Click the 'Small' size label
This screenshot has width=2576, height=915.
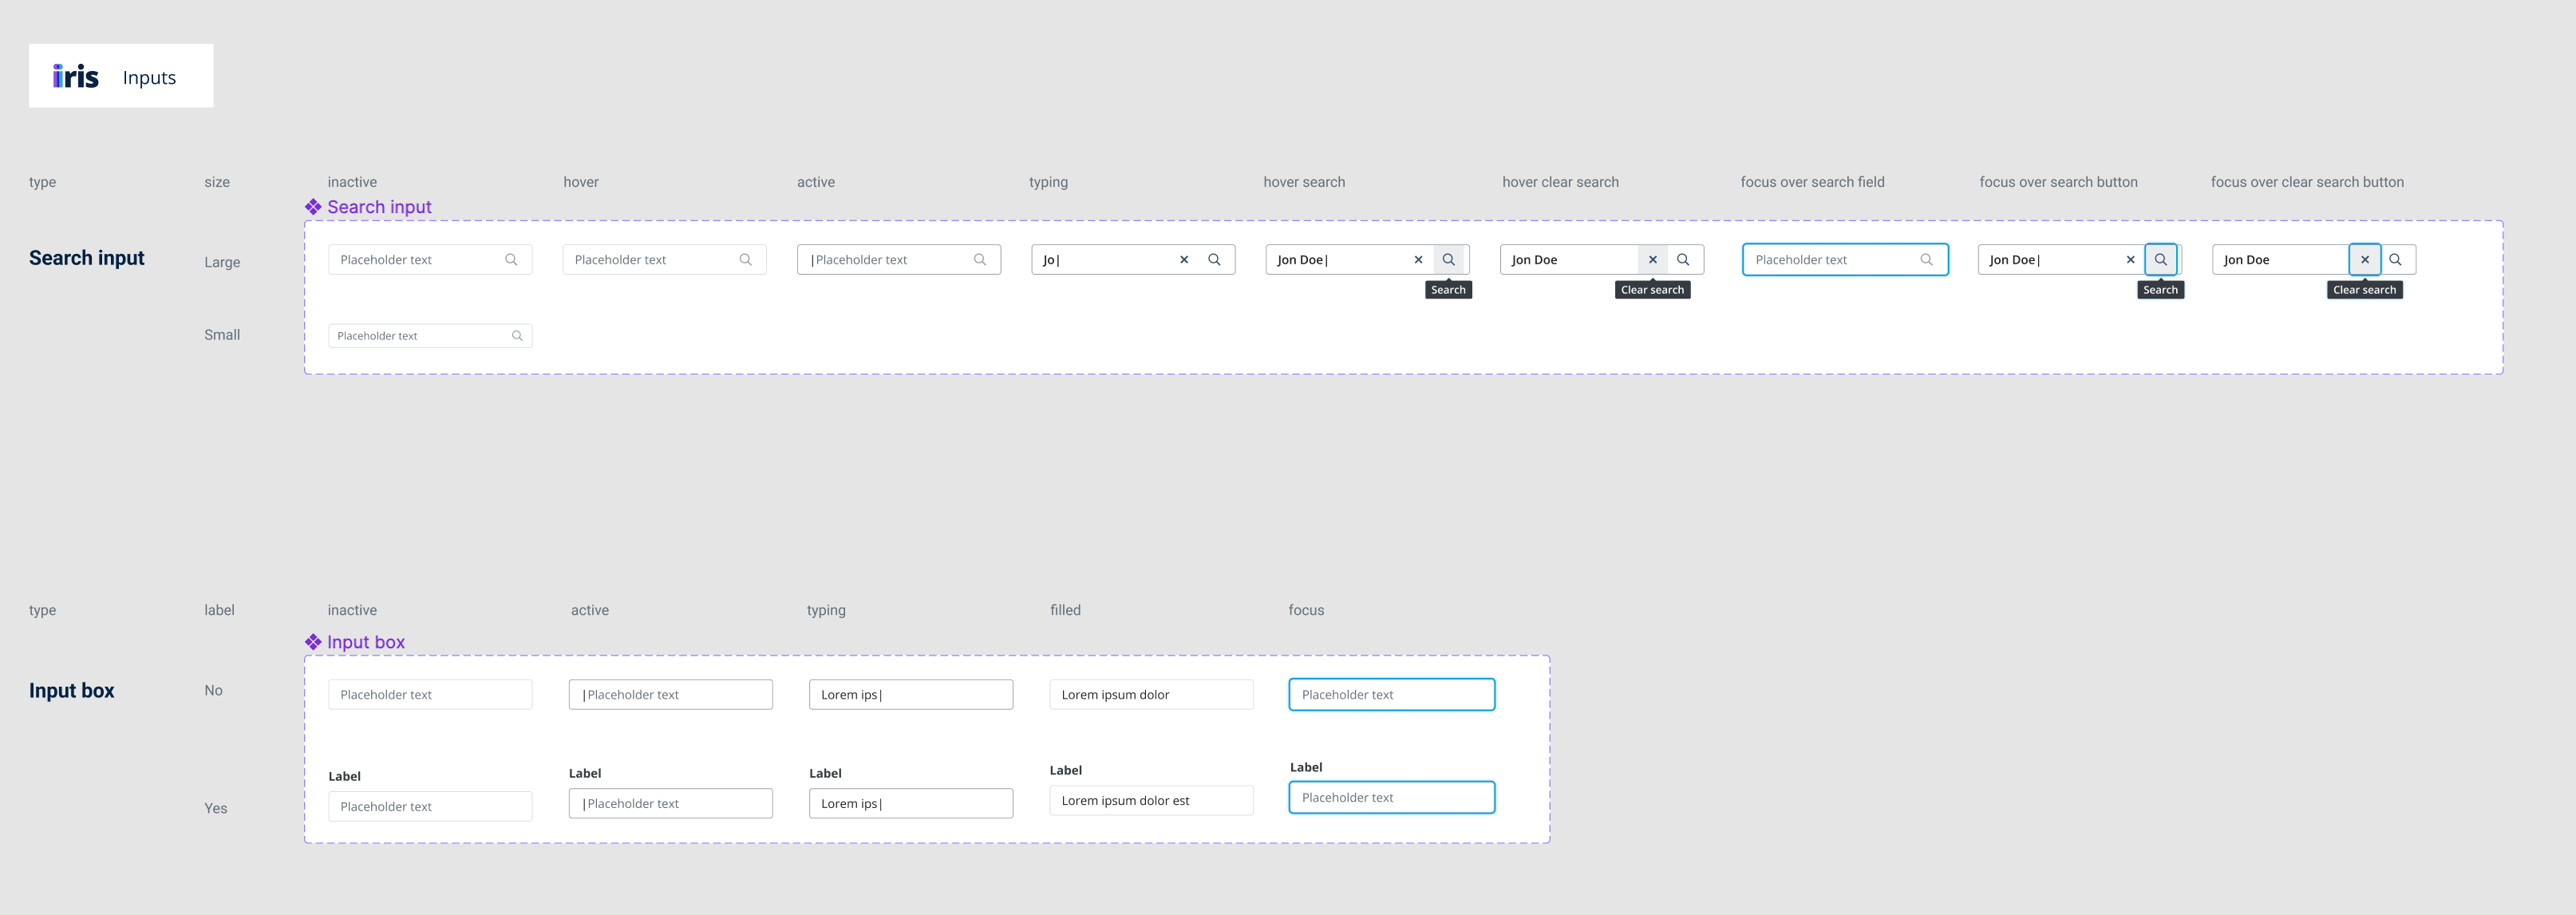pos(222,335)
